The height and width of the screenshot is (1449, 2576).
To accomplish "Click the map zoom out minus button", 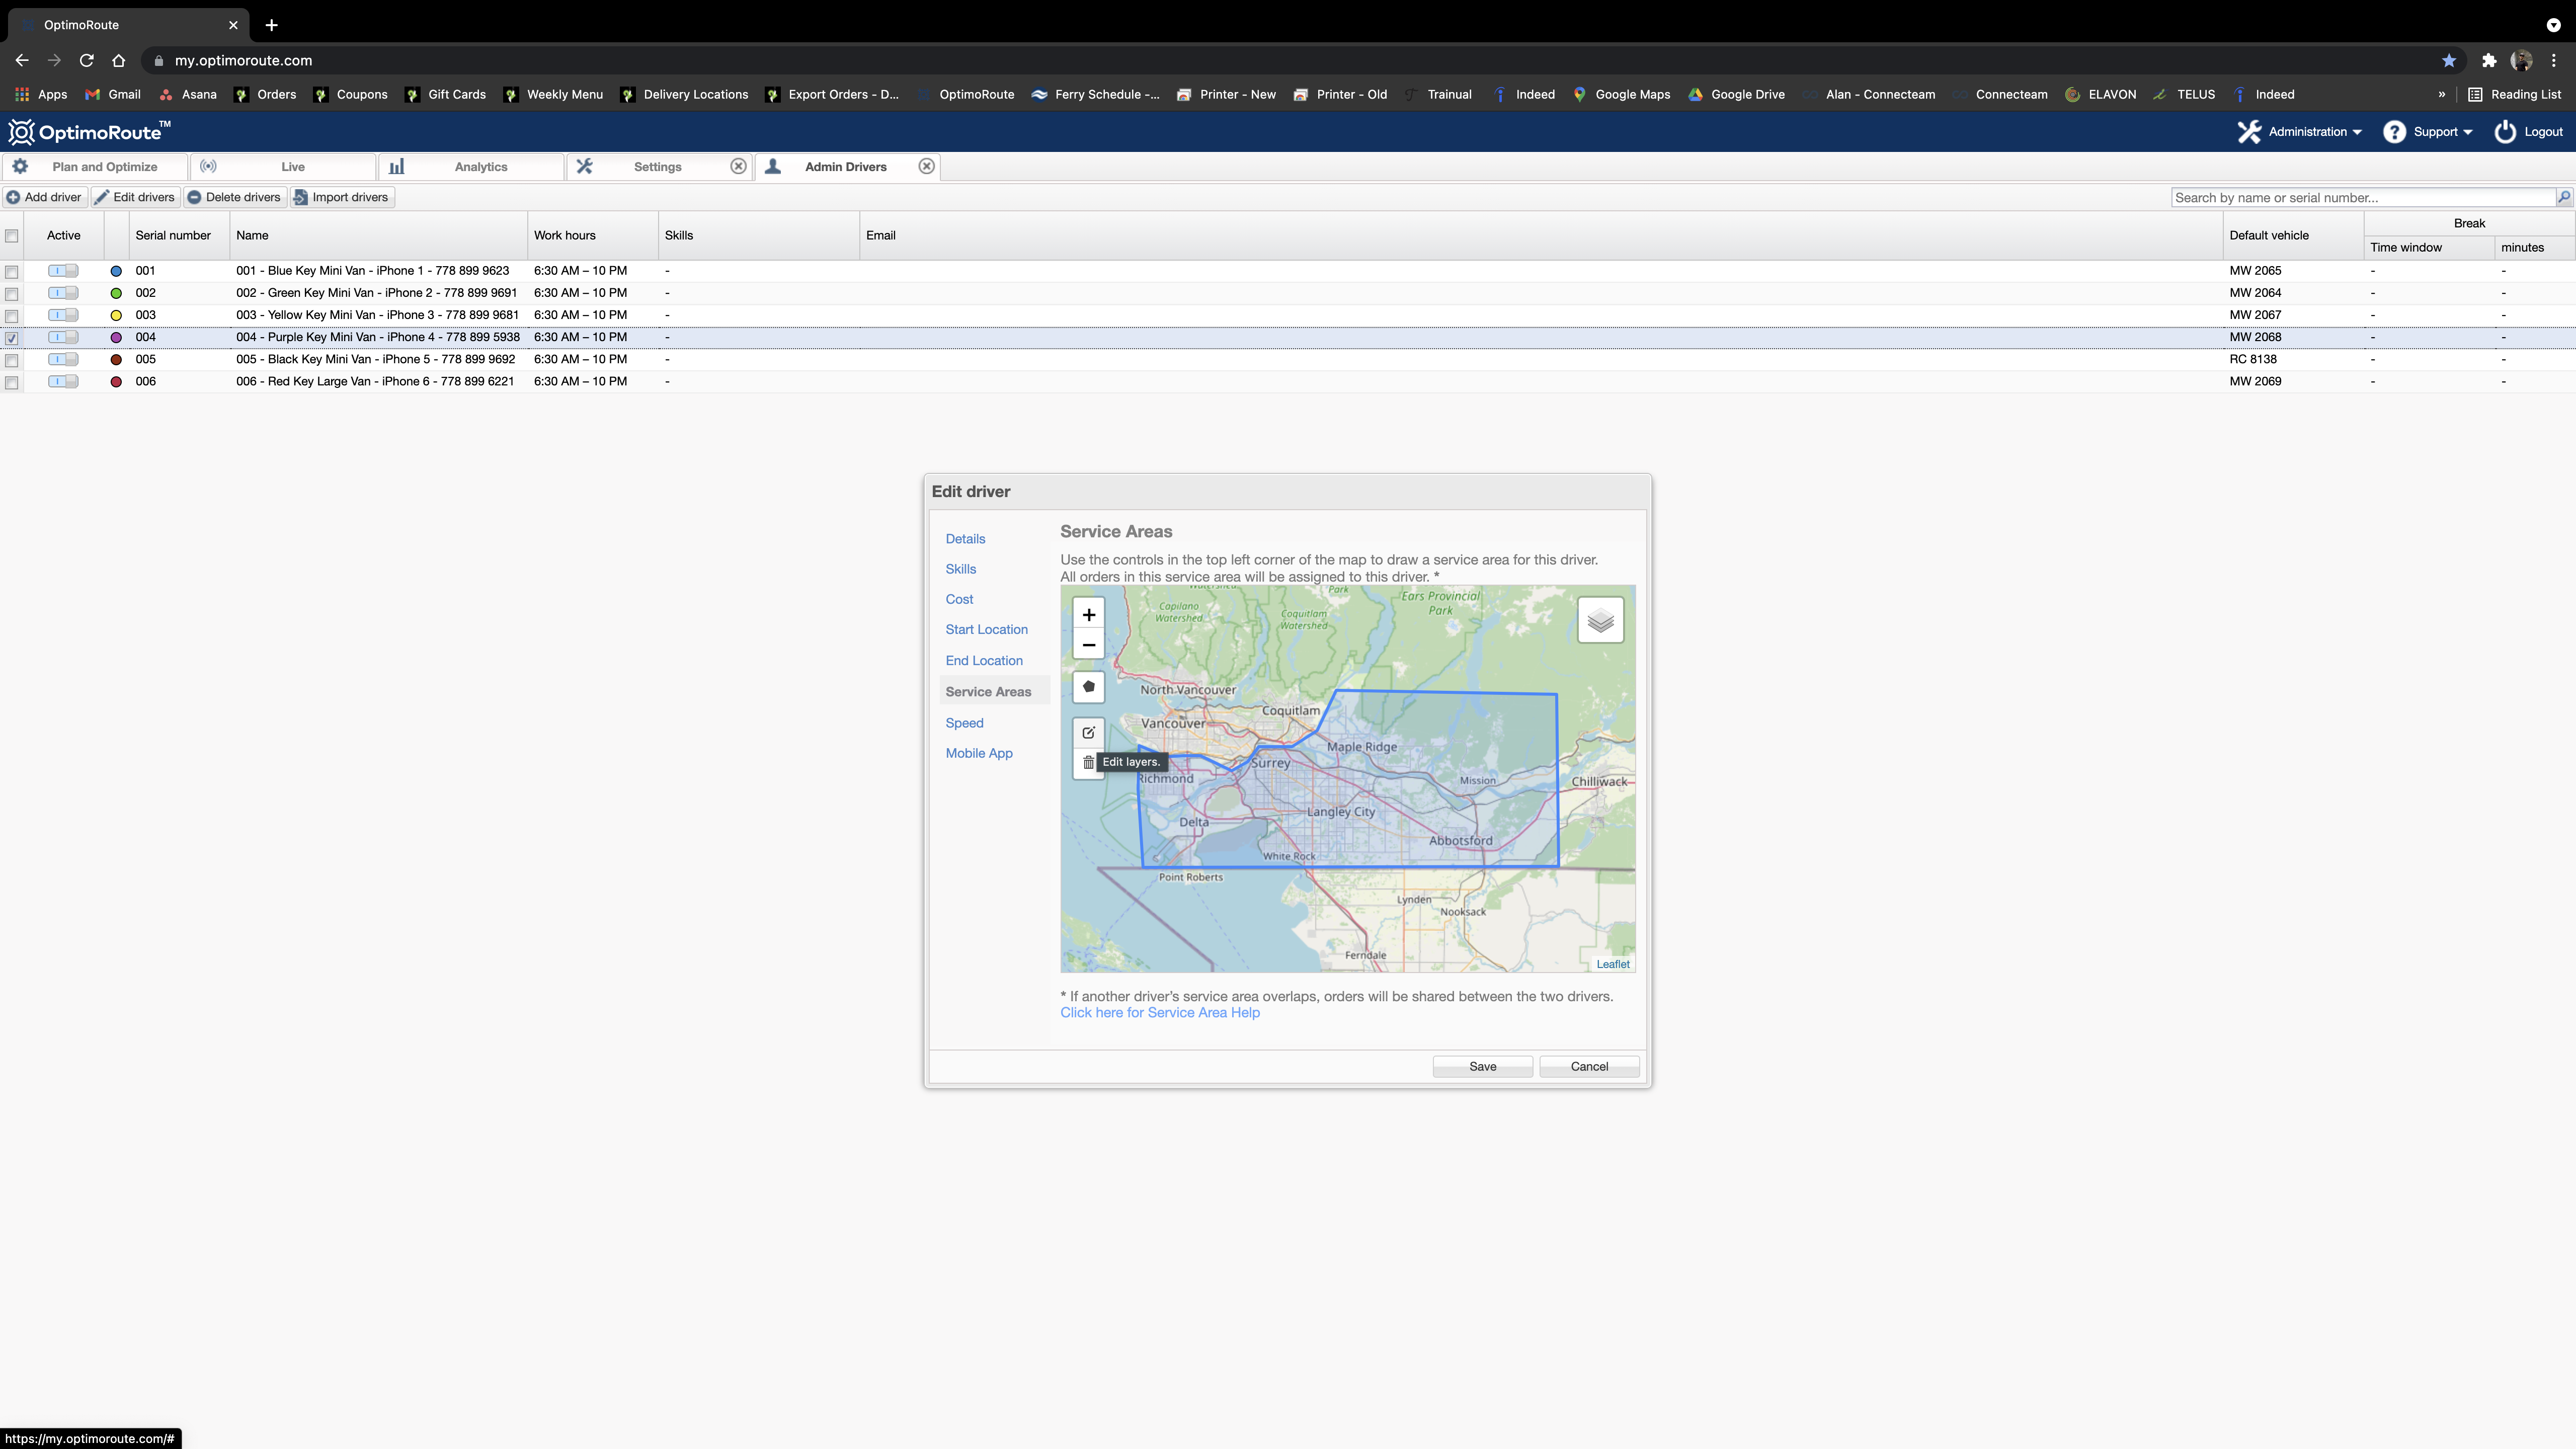I will point(1088,645).
